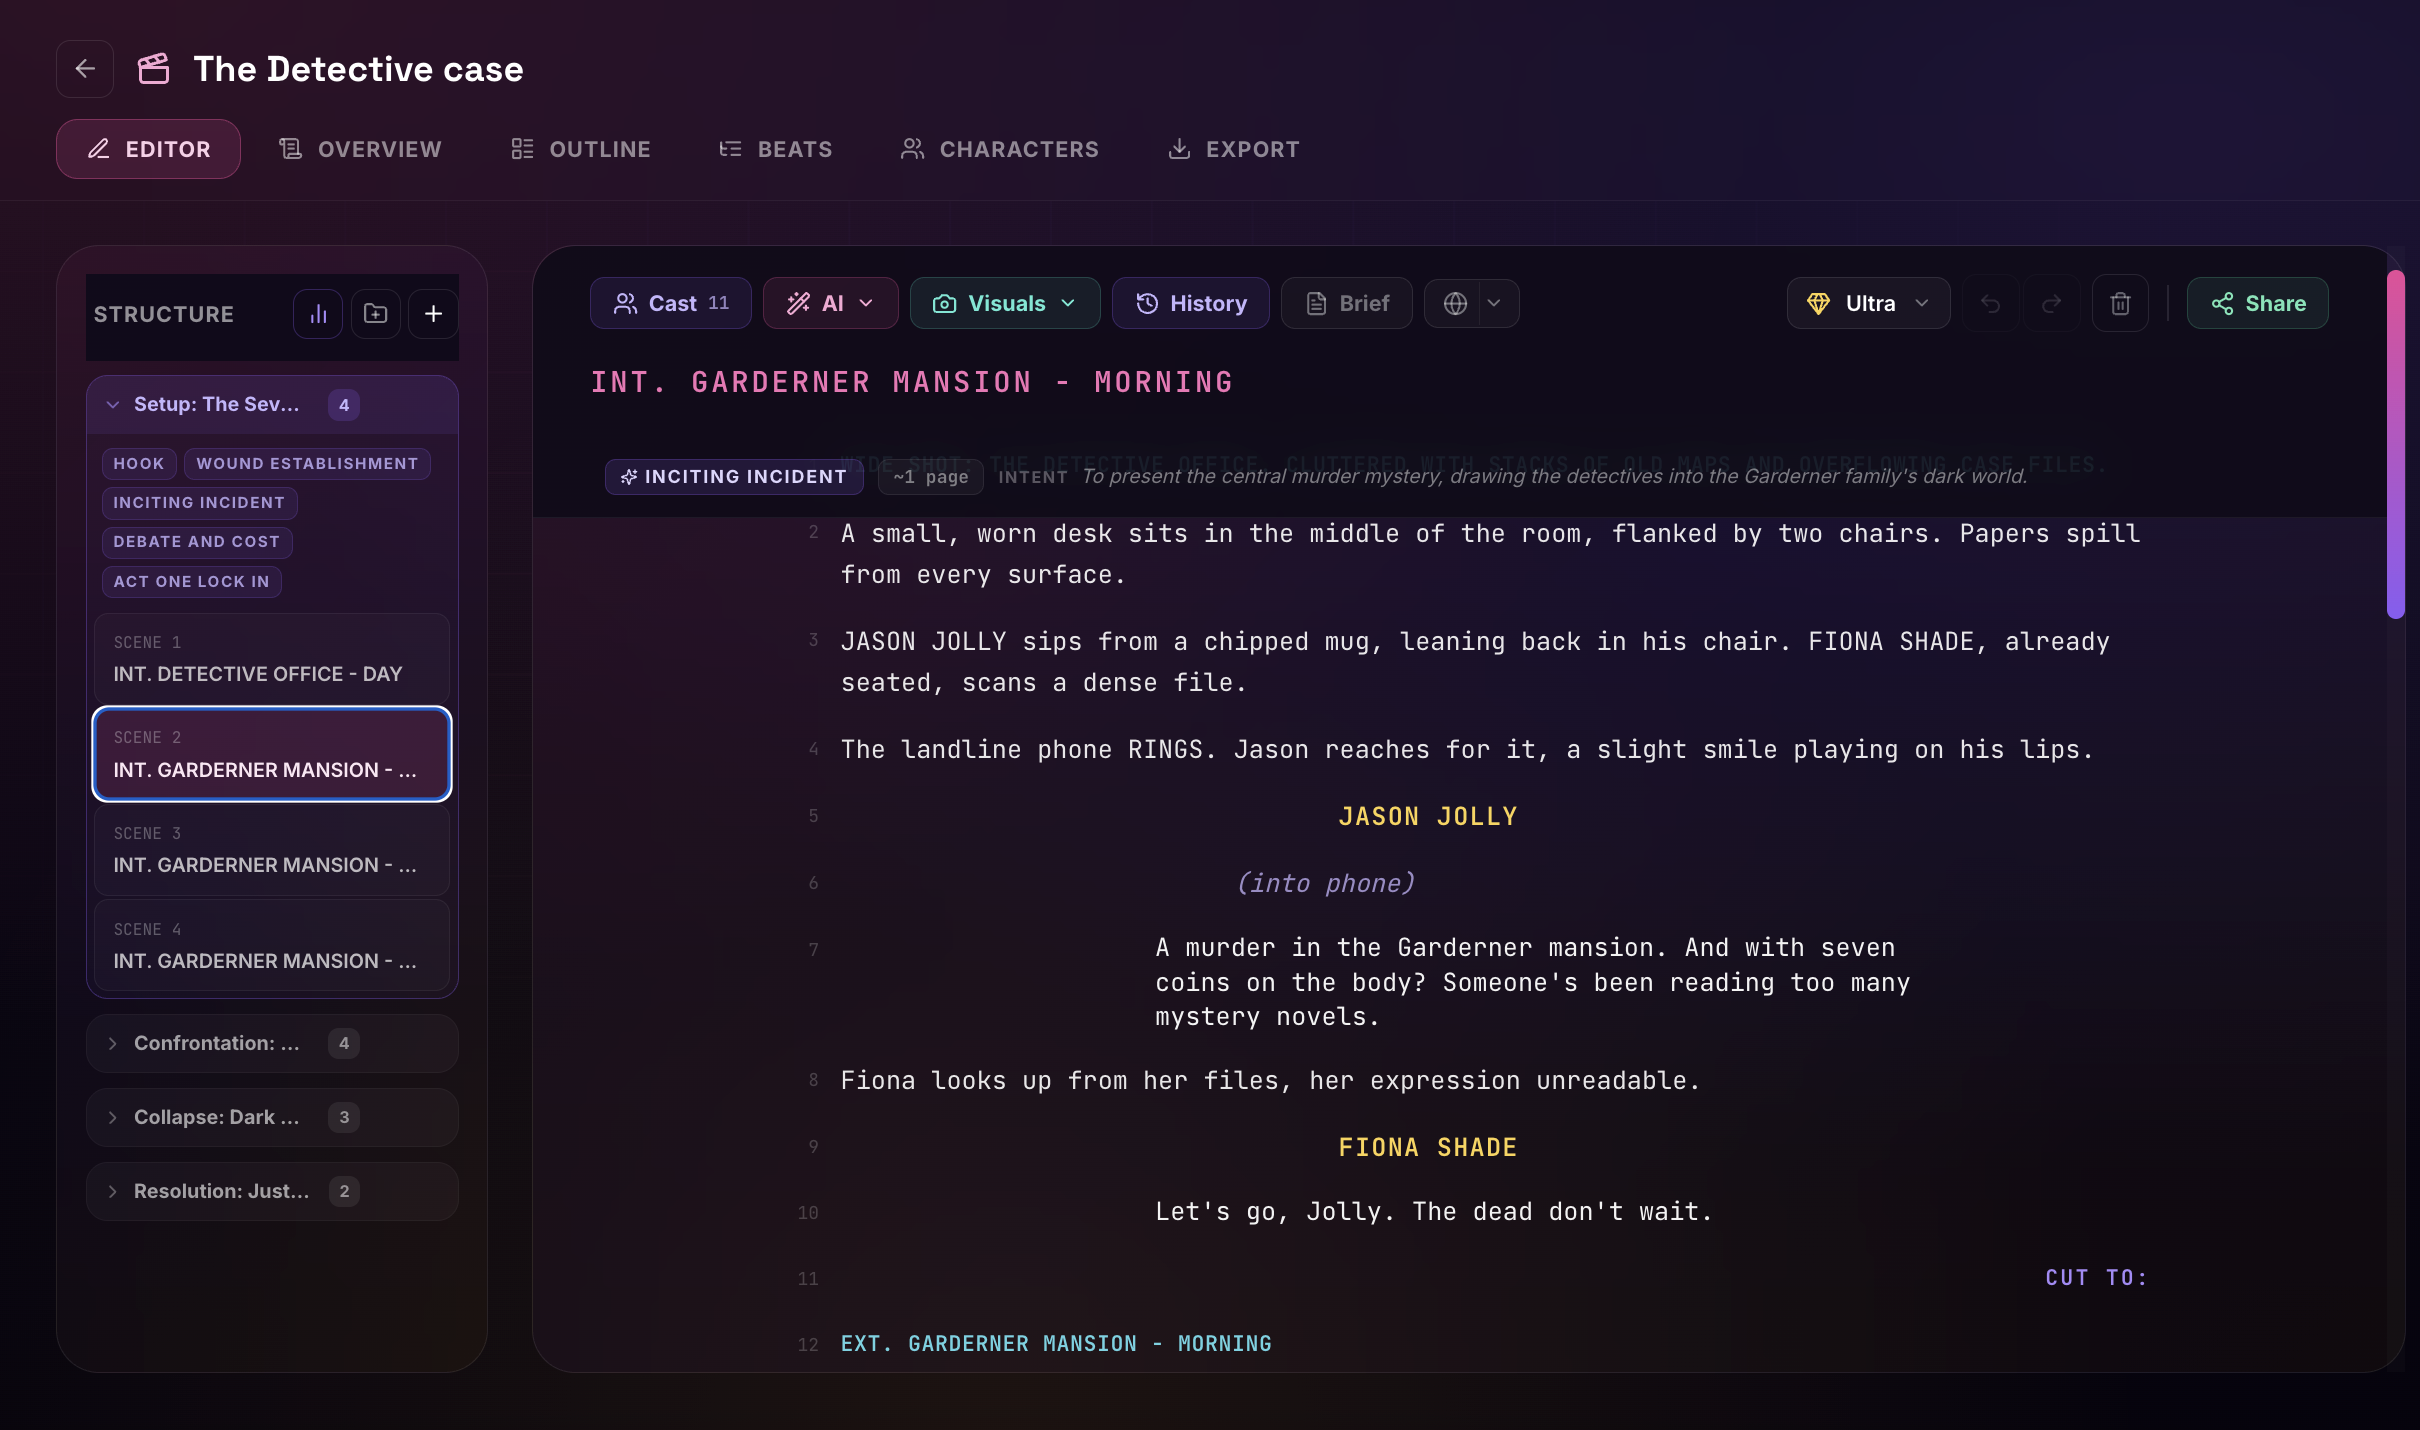This screenshot has width=2420, height=1430.
Task: Click the editor vertical scrollbar thumb
Action: pyautogui.click(x=2395, y=445)
